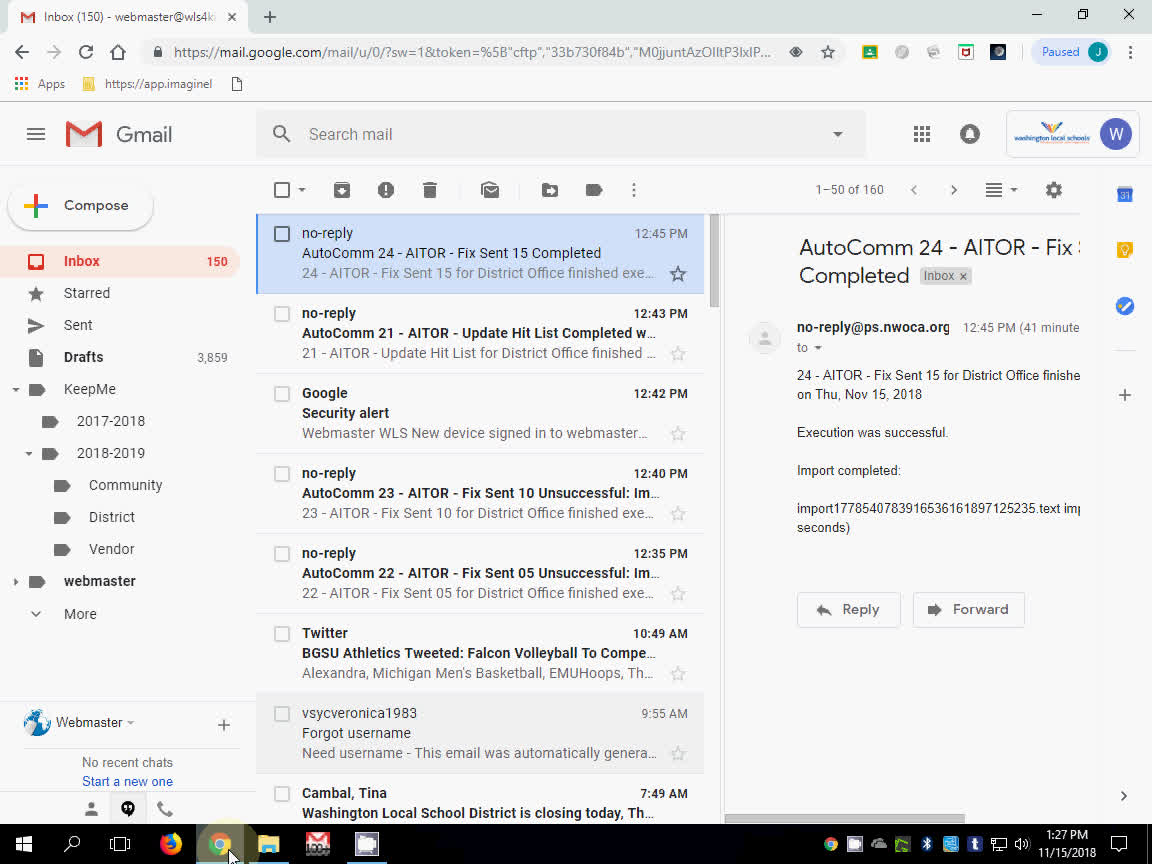The height and width of the screenshot is (864, 1152).
Task: Open the Move to folder icon
Action: click(549, 189)
